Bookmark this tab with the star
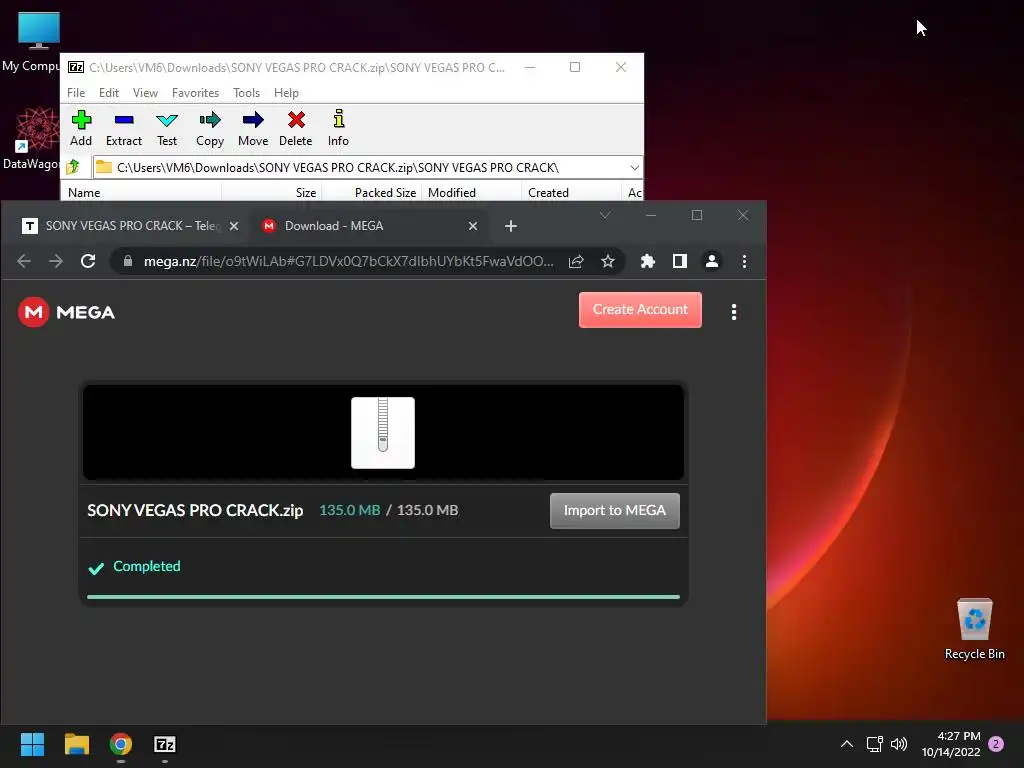The image size is (1024, 768). pos(608,261)
